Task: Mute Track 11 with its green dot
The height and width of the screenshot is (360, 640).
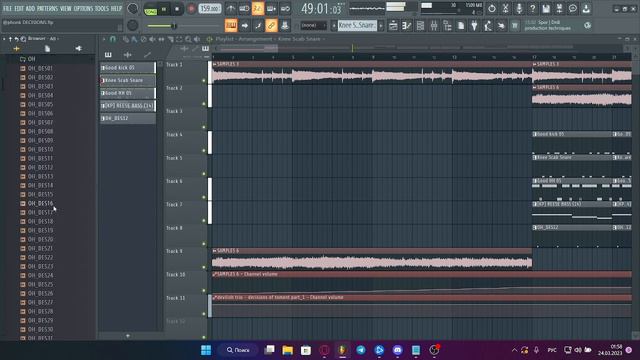Action: [204, 314]
